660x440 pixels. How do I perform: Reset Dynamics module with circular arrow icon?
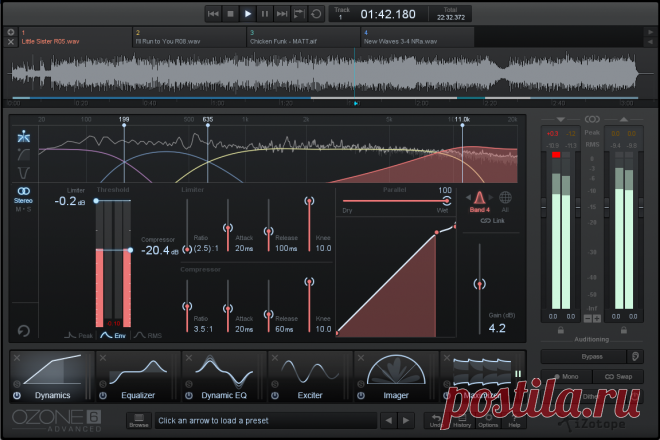pyautogui.click(x=24, y=331)
